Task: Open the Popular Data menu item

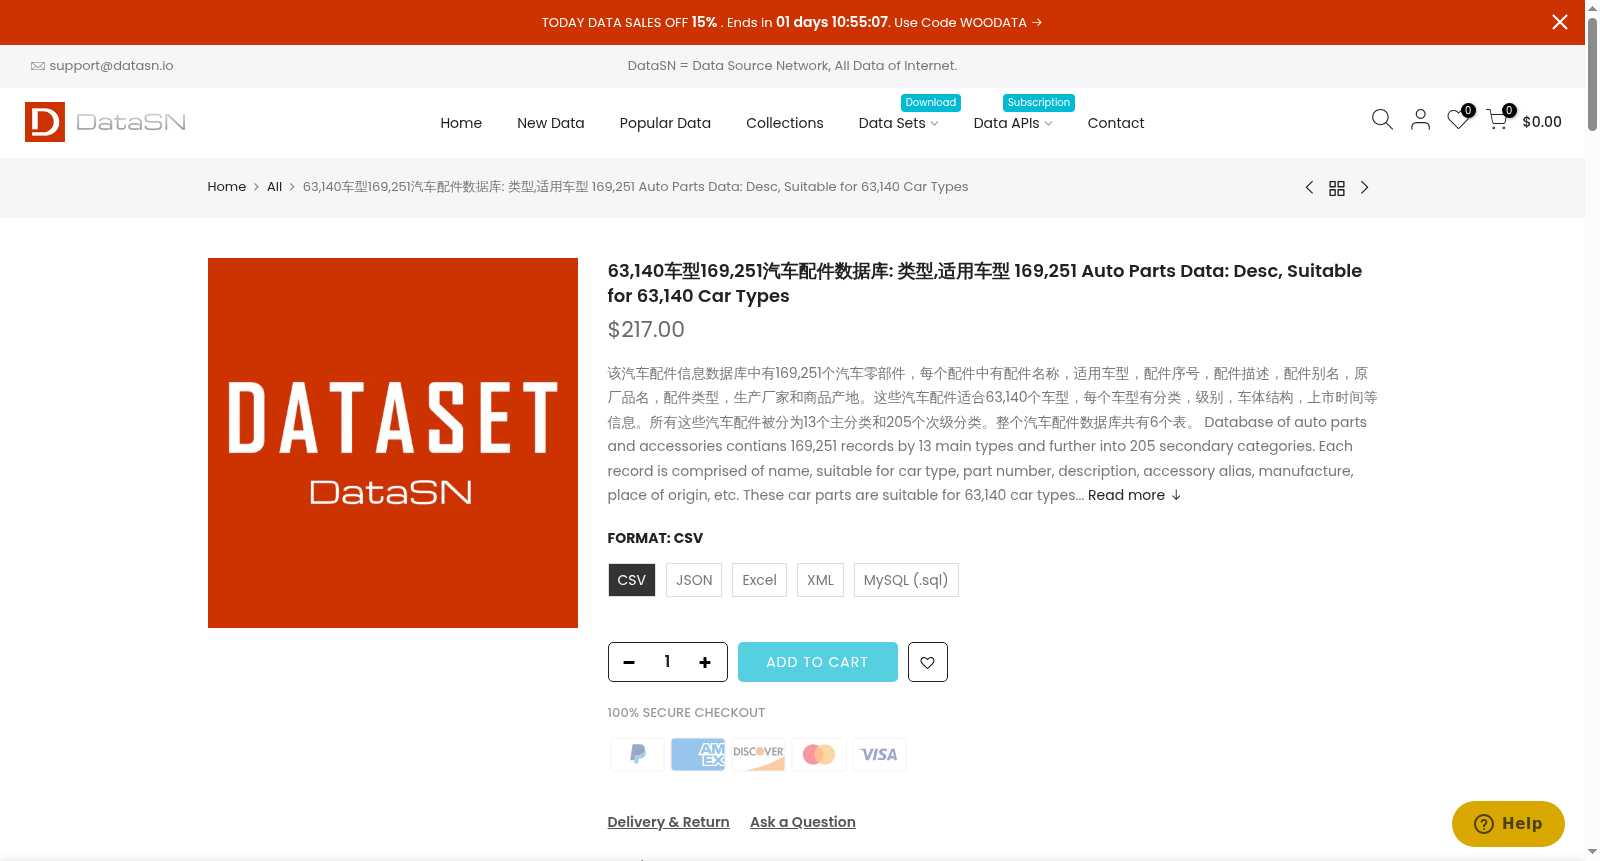Action: pos(665,123)
